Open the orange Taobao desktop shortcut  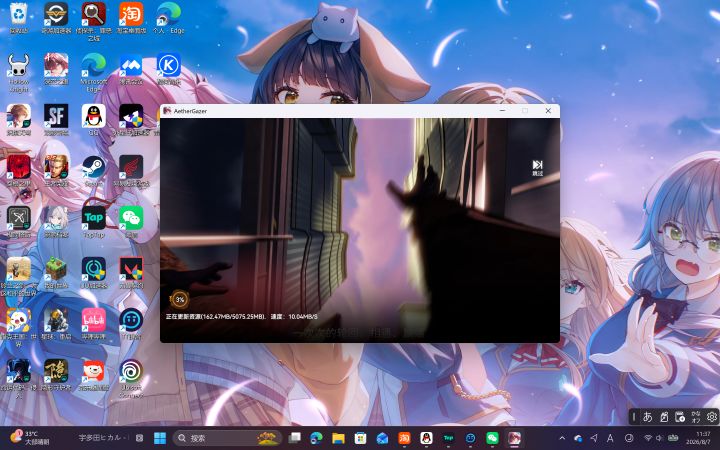coord(131,18)
